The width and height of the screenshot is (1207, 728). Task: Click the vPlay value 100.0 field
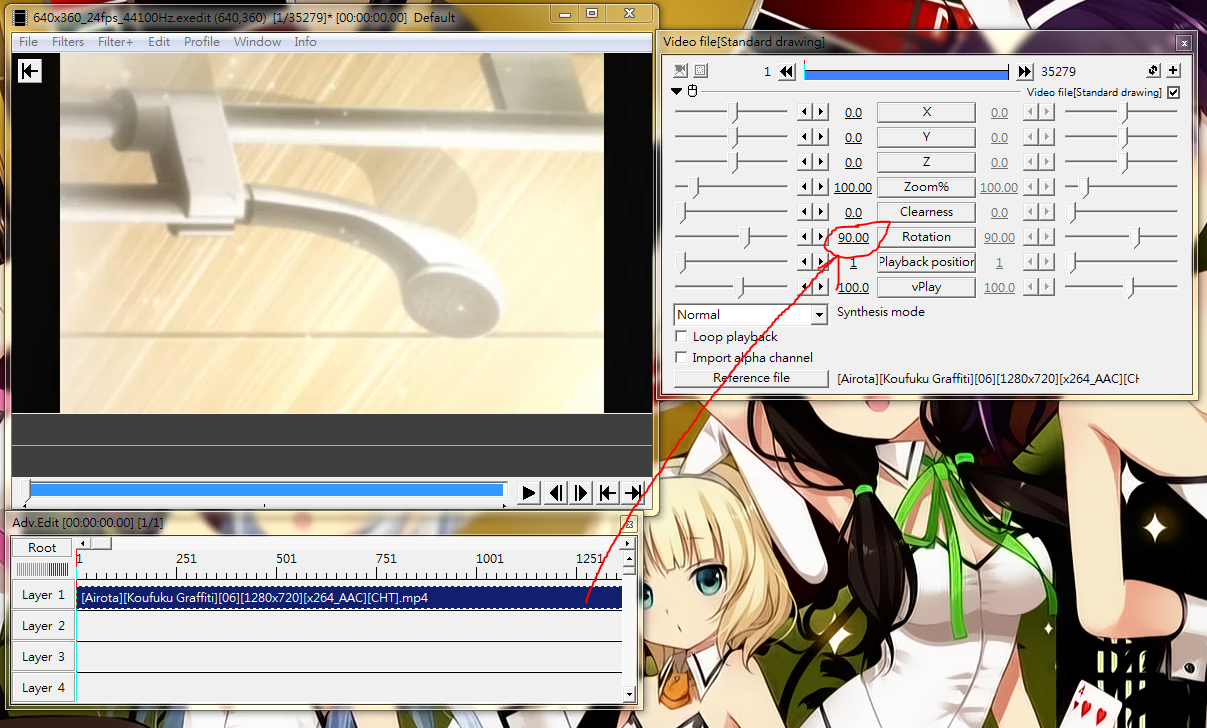pos(853,287)
